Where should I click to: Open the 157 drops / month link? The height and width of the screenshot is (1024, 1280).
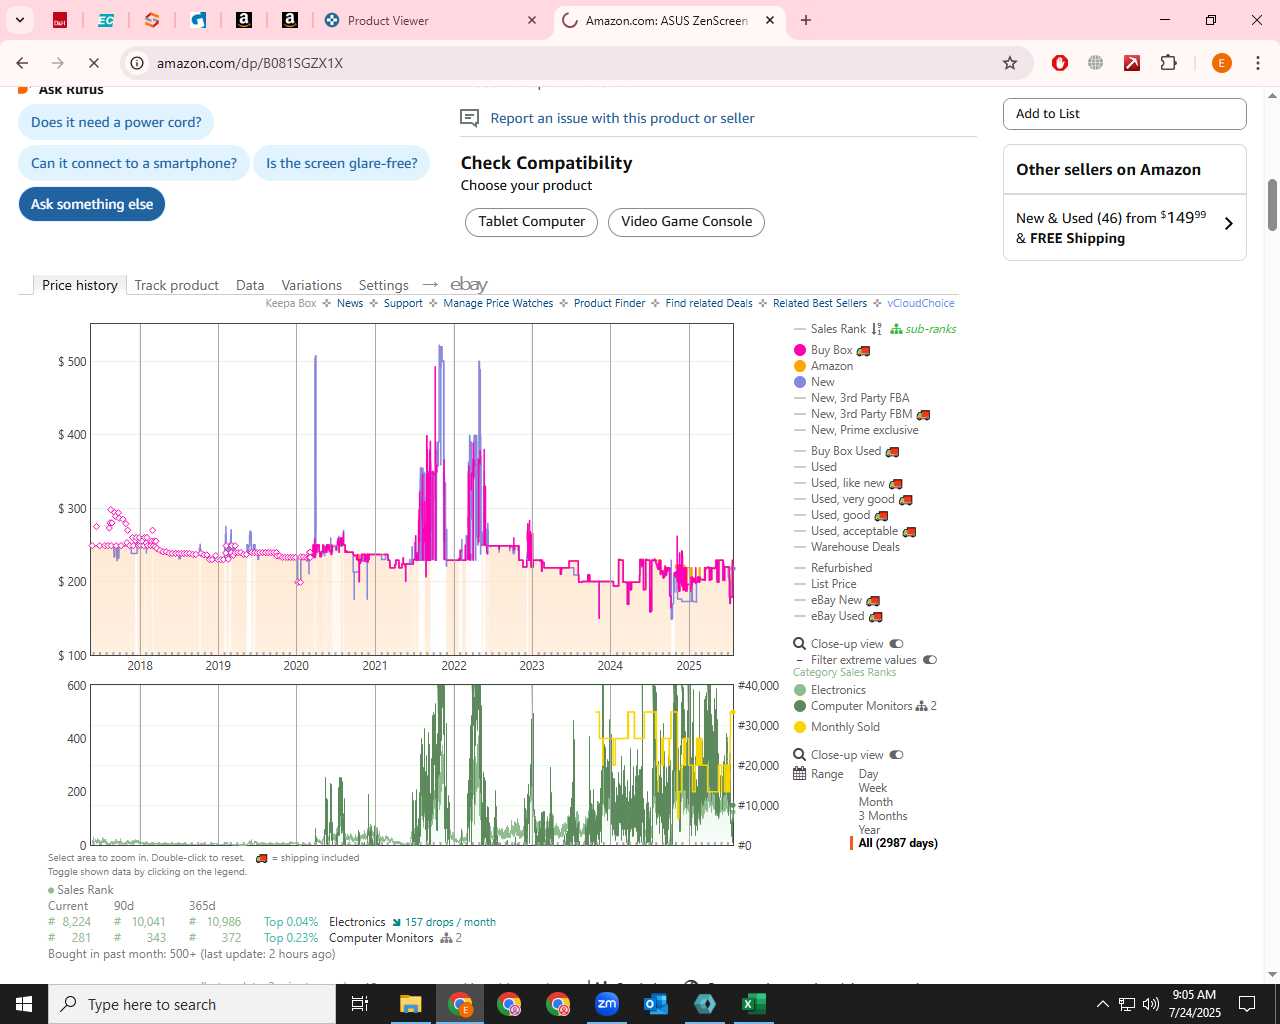pos(450,922)
